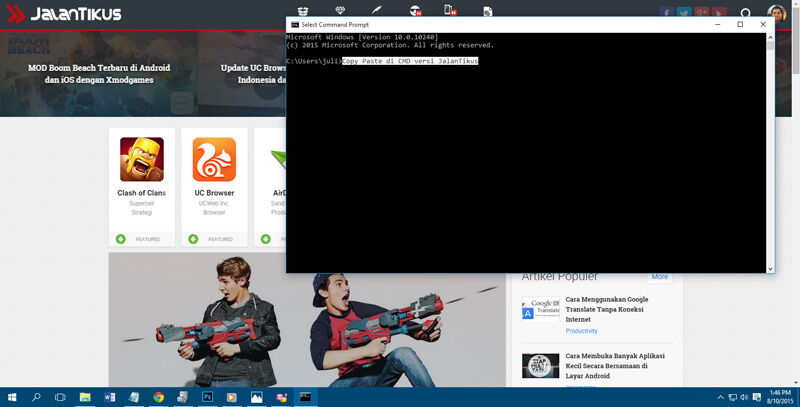This screenshot has width=800, height=407.
Task: Click the green download icon under Clash of Clans
Action: (121, 239)
